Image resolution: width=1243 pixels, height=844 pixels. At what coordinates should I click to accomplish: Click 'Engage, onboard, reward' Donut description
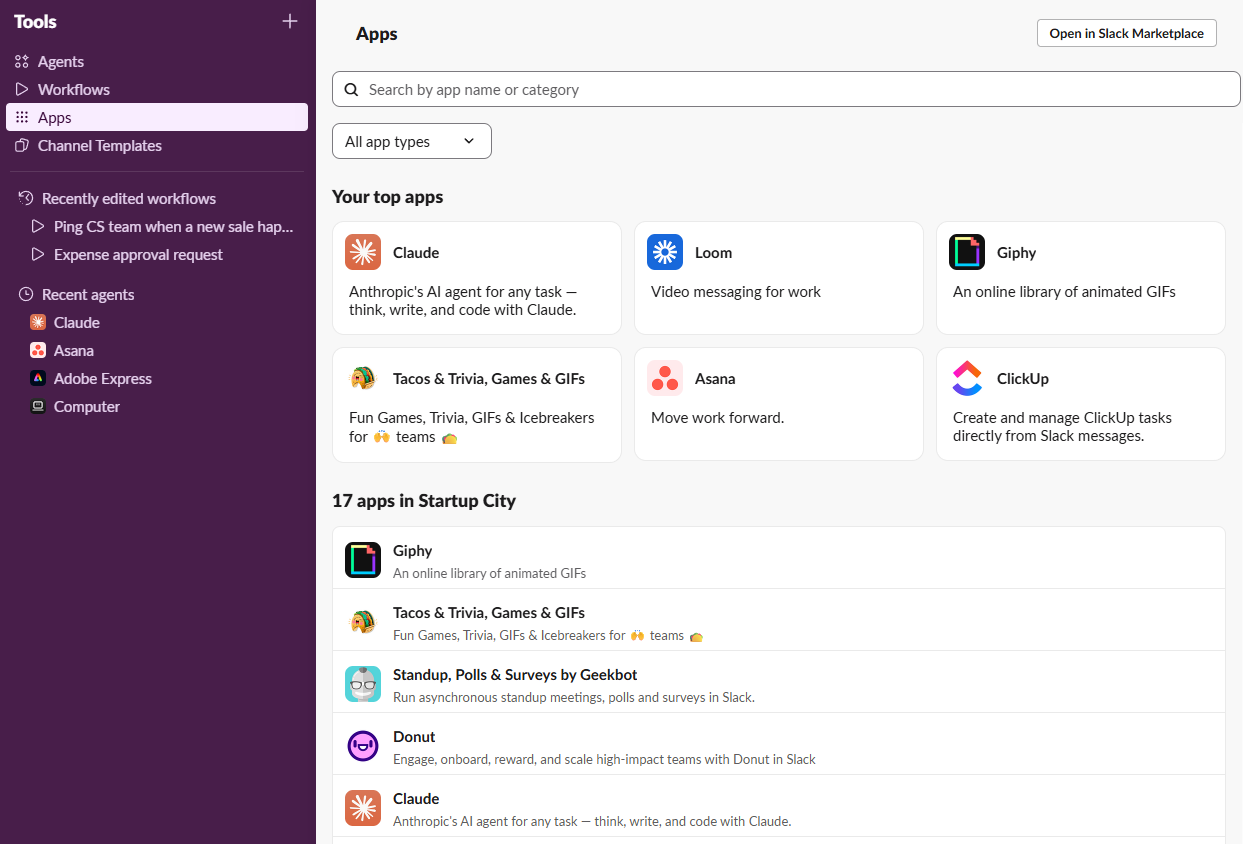click(x=604, y=759)
